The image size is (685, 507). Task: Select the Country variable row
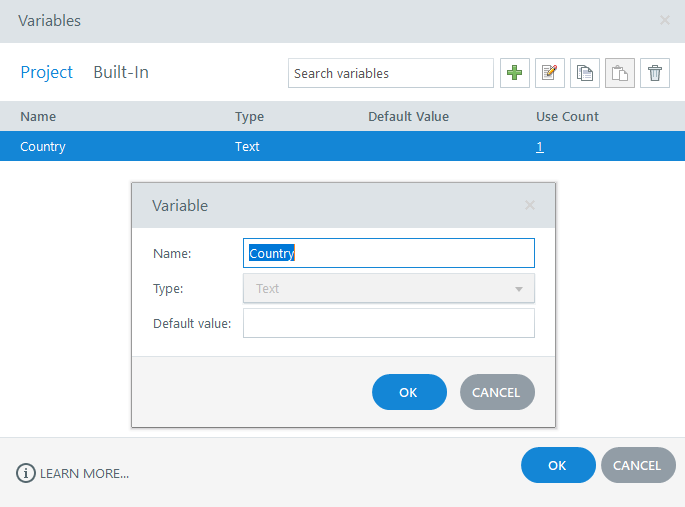(x=120, y=146)
